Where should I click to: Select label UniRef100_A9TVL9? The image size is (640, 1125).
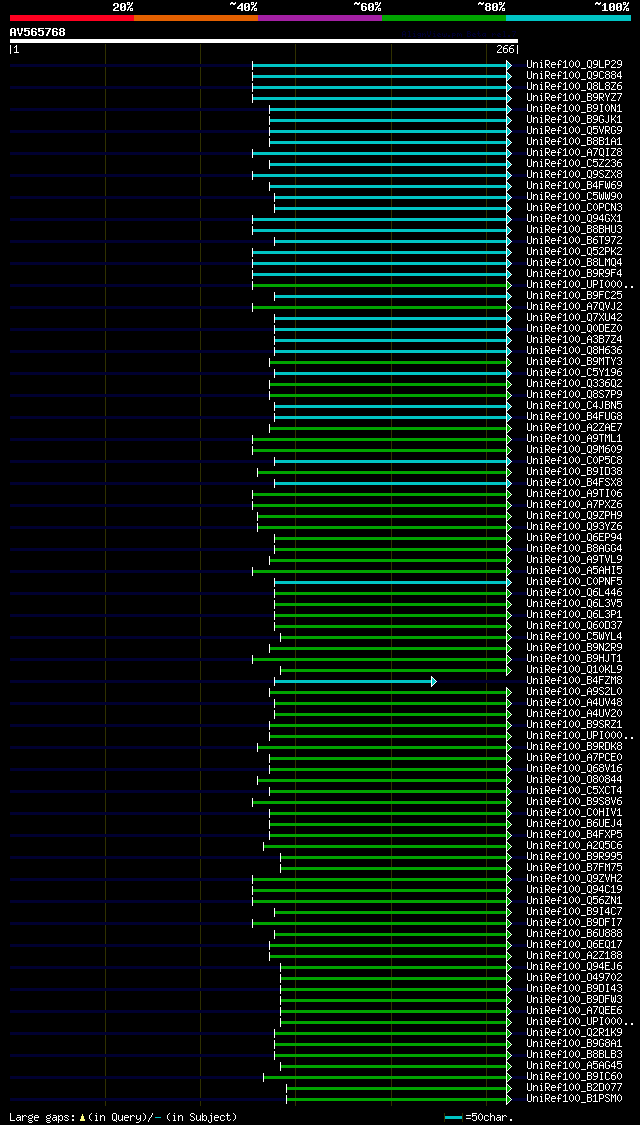click(x=574, y=560)
